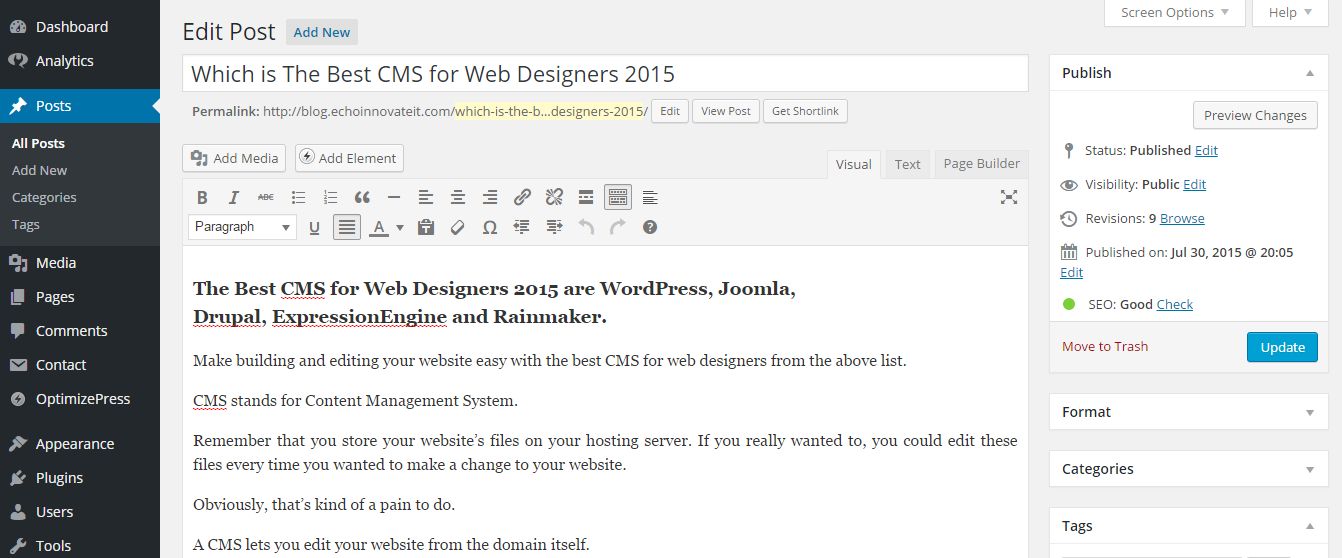Open OptimizePress menu

pyautogui.click(x=80, y=399)
